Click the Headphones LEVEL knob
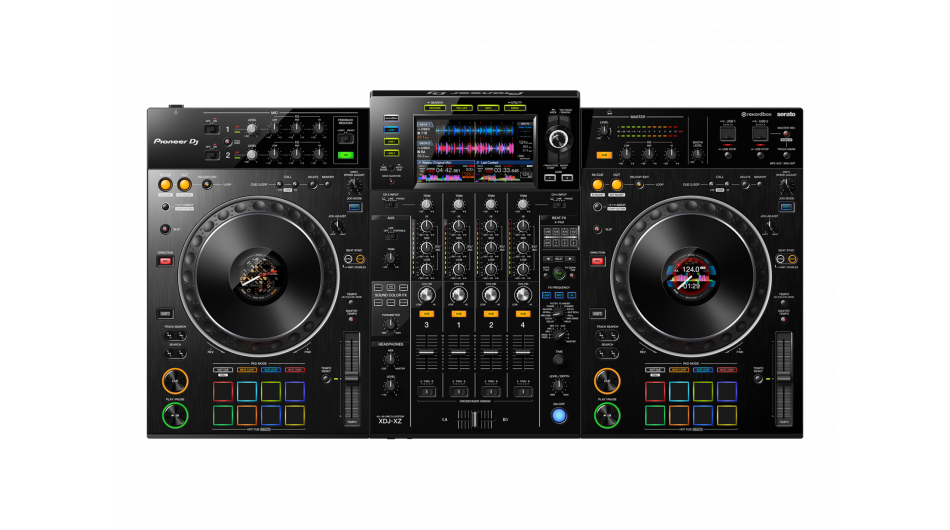Image resolution: width=950 pixels, height=530 pixels. coord(391,385)
